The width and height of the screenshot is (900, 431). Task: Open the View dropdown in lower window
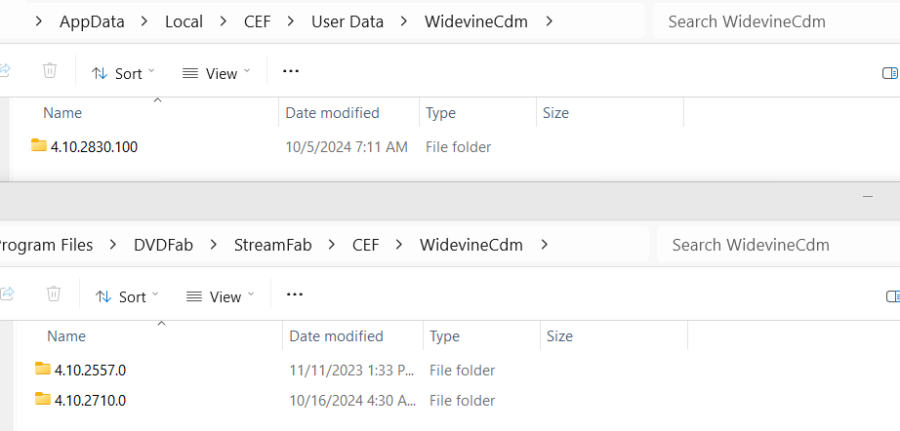(220, 297)
